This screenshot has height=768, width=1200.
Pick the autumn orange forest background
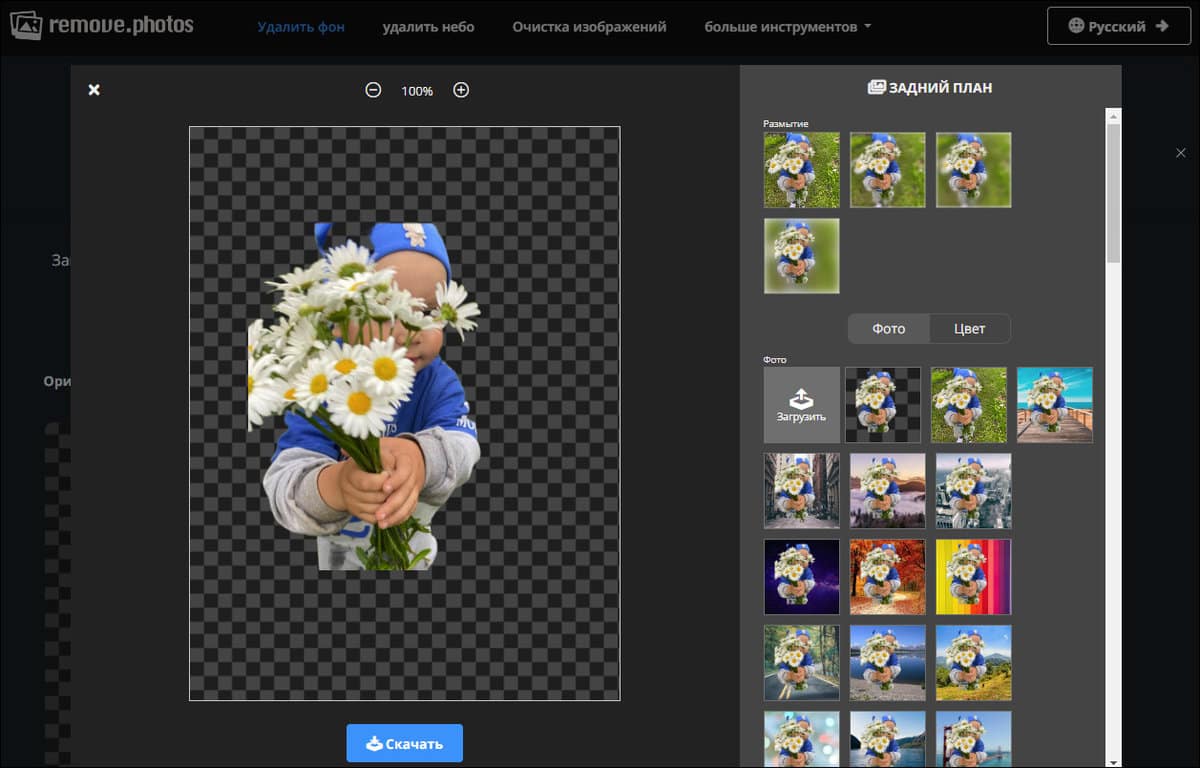pyautogui.click(x=887, y=577)
